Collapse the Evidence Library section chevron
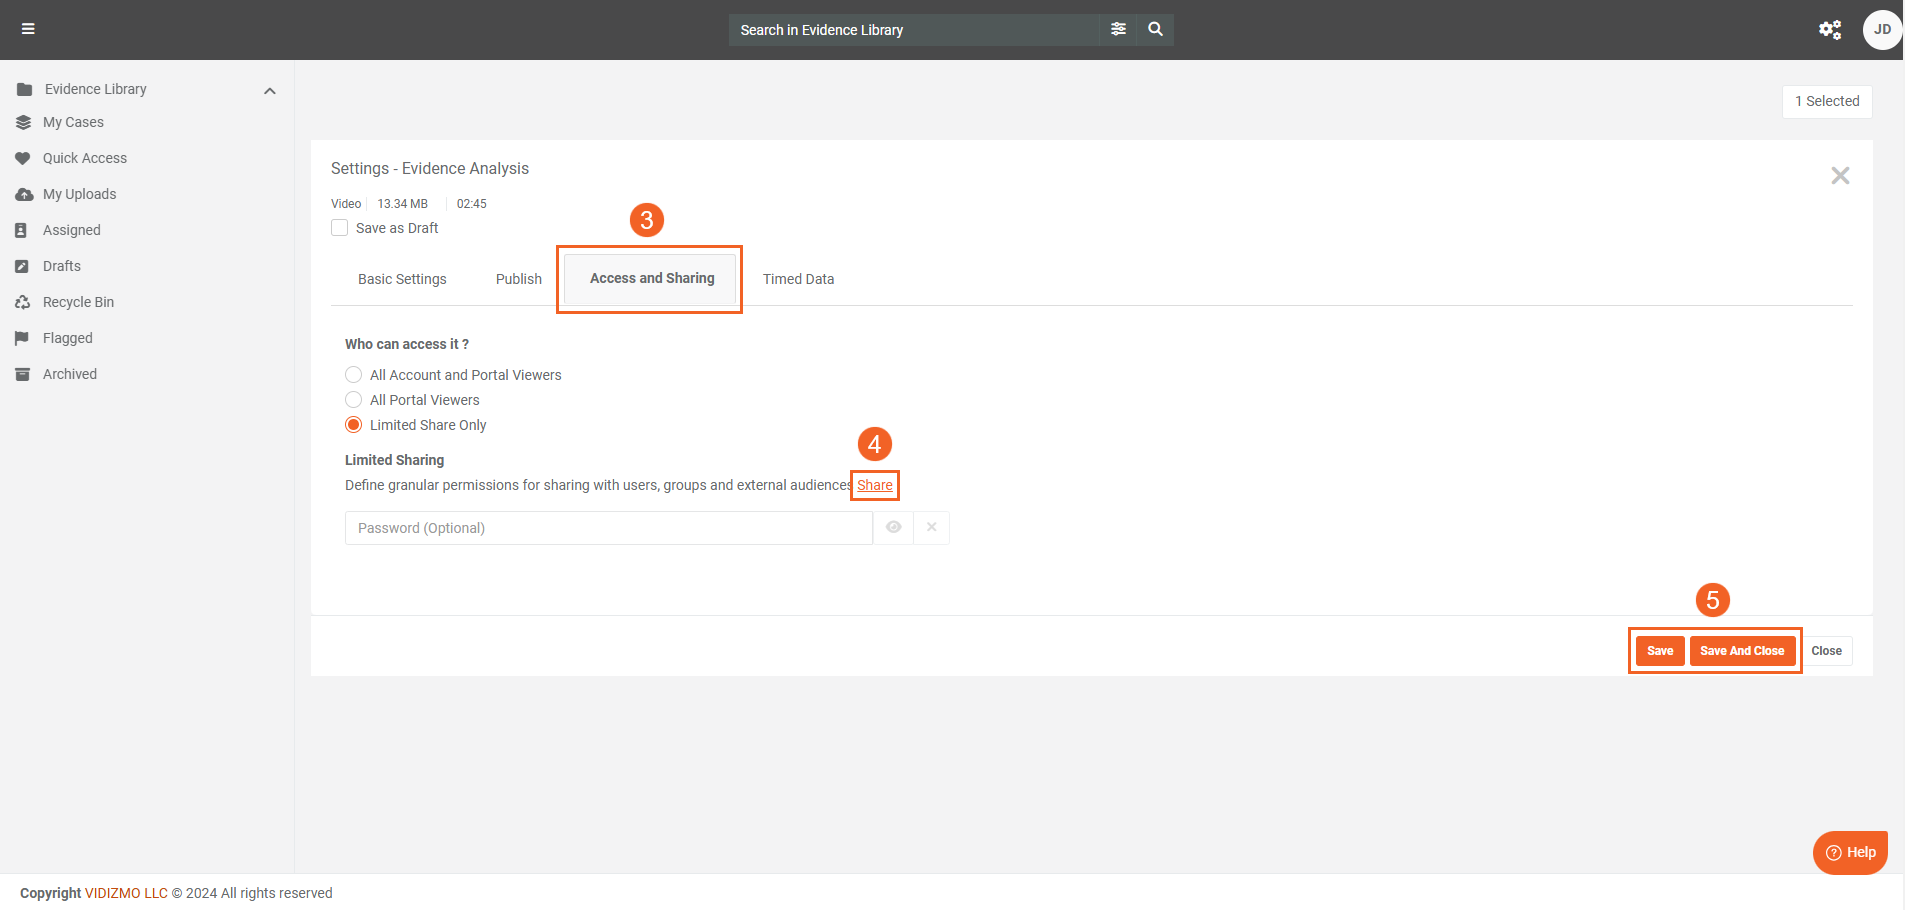 269,91
